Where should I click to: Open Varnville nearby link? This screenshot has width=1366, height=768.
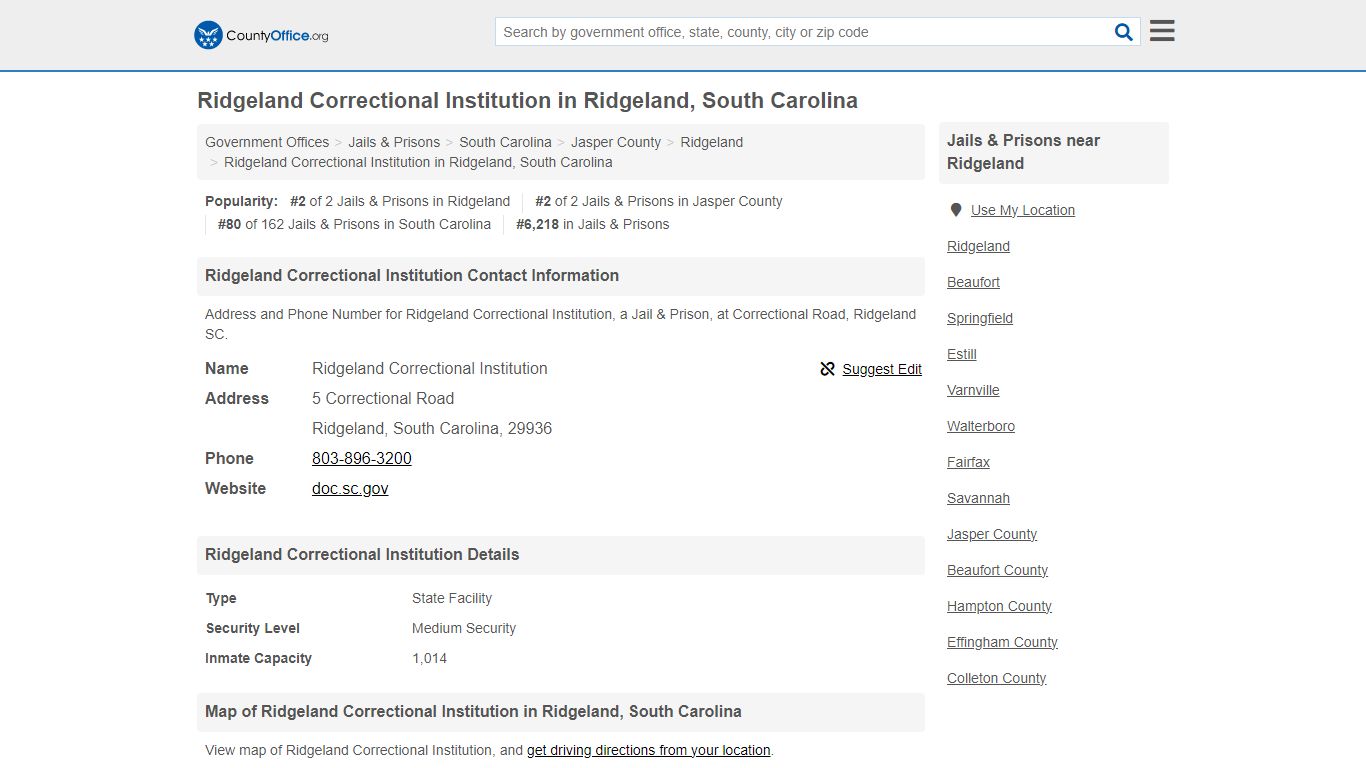click(973, 390)
